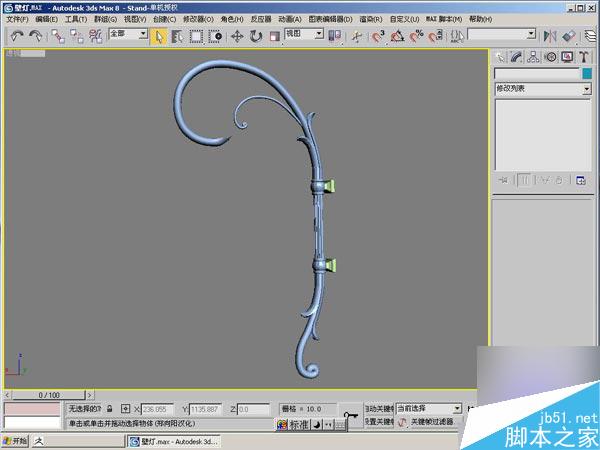Click the Align tool icon

tap(569, 36)
